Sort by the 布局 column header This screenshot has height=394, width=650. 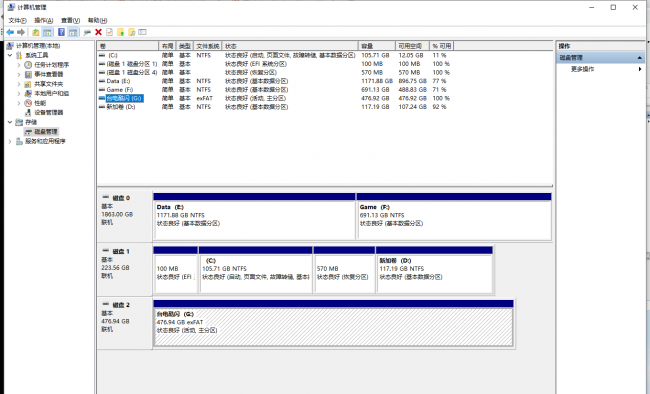coord(167,46)
